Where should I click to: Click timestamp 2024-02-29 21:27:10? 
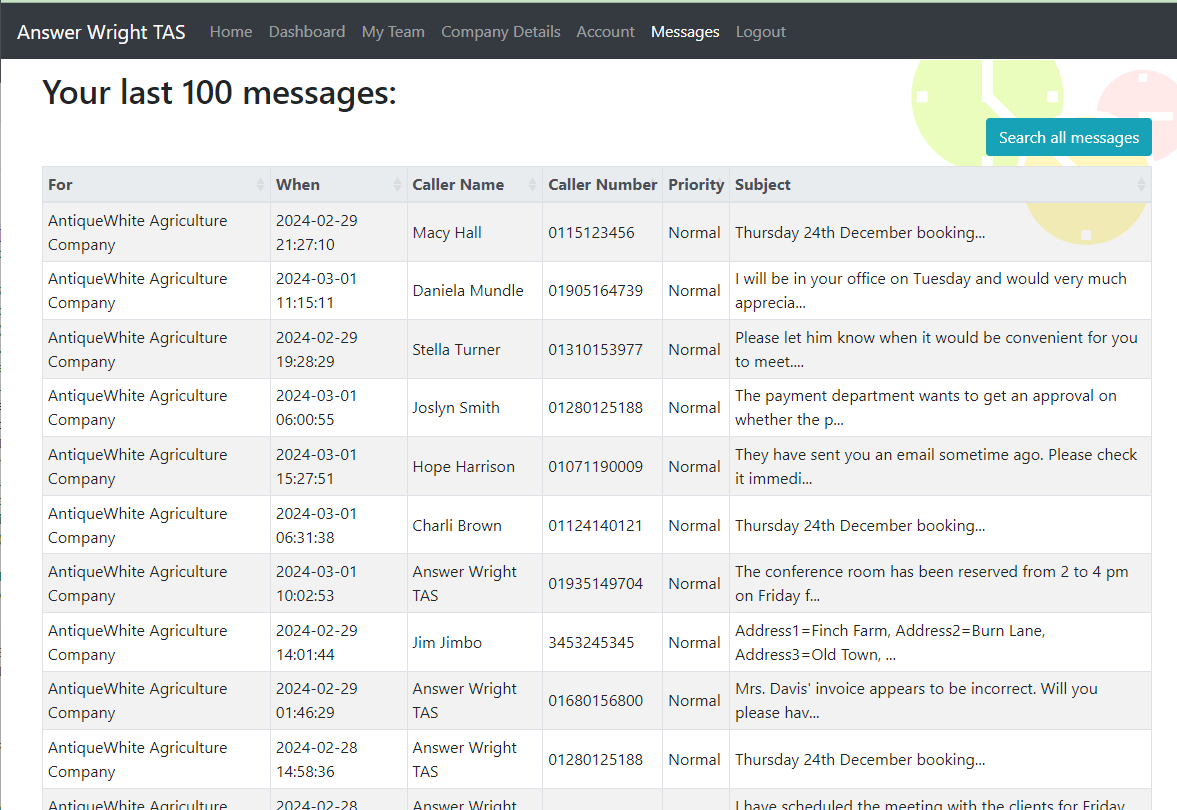[317, 233]
